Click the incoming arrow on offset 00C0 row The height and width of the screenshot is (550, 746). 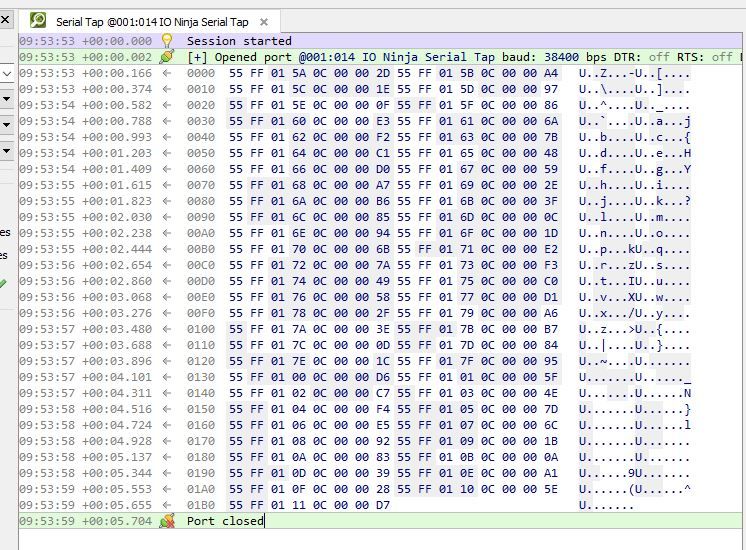pos(167,265)
